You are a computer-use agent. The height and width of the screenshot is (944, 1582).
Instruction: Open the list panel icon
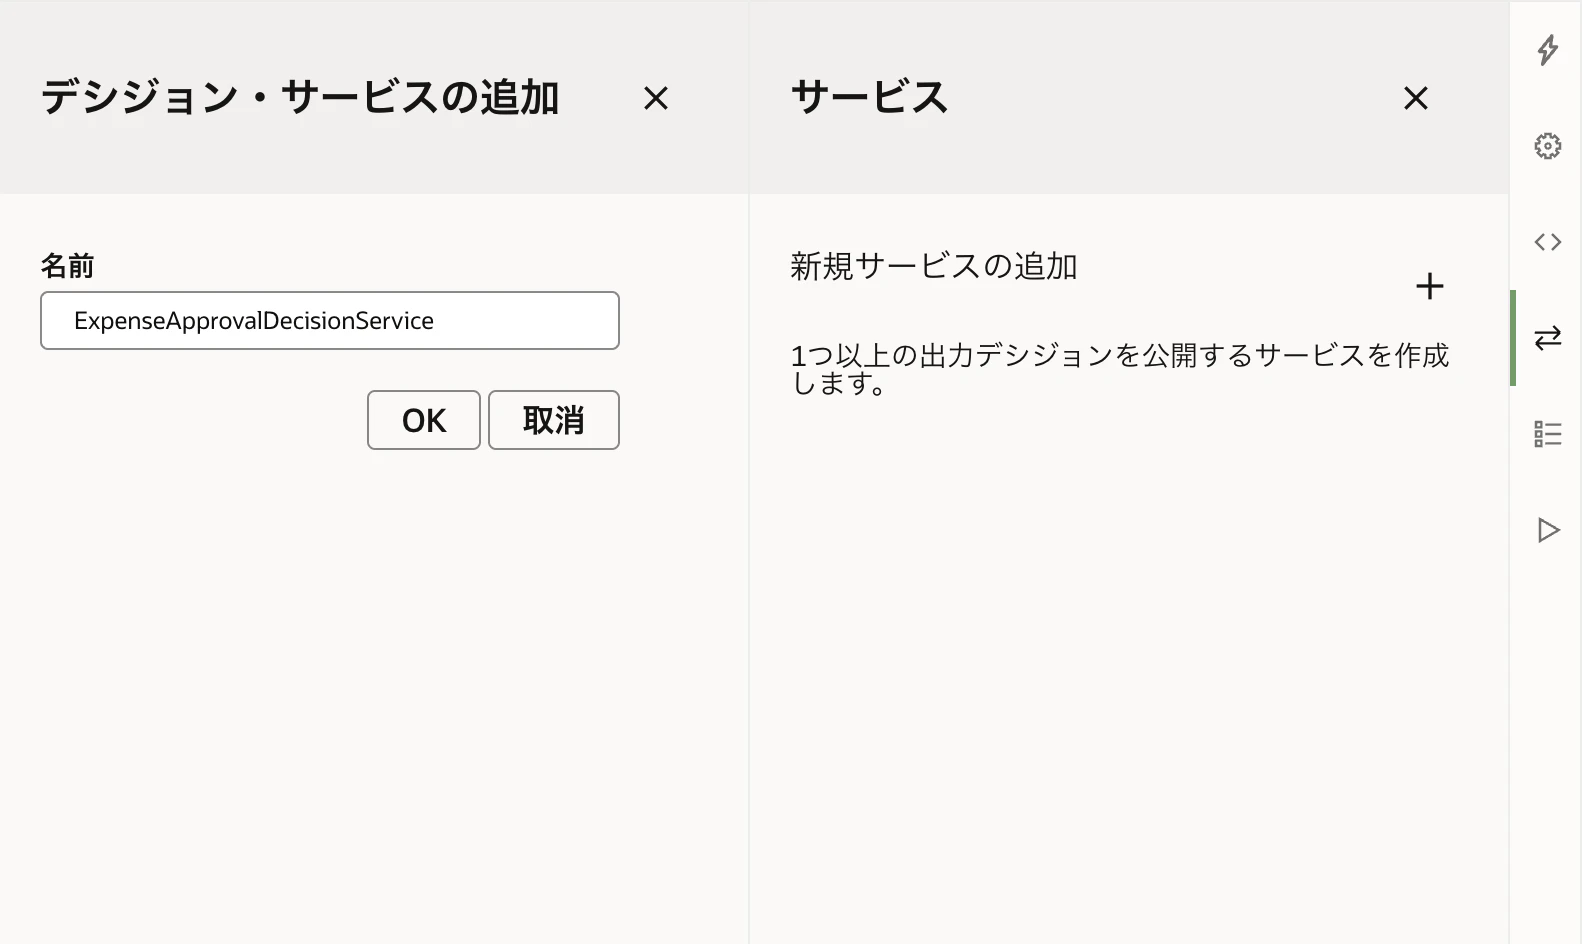(x=1547, y=434)
